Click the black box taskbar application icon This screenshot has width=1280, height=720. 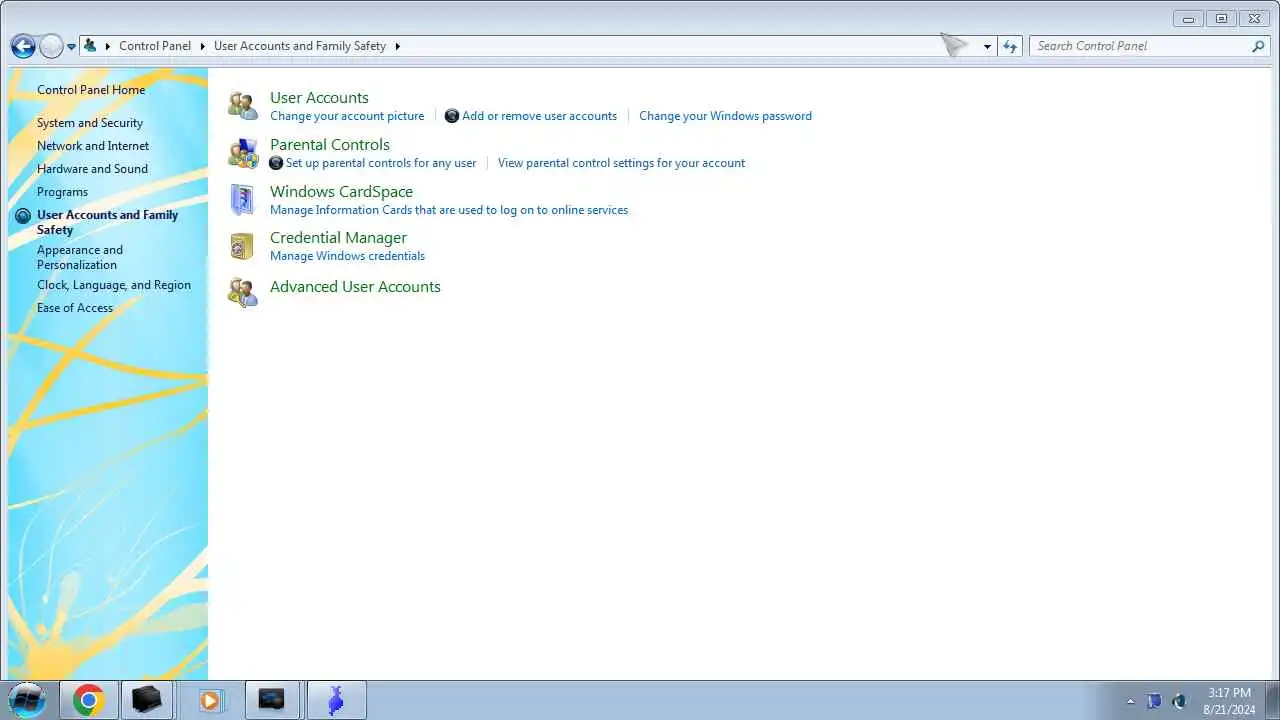click(x=147, y=700)
